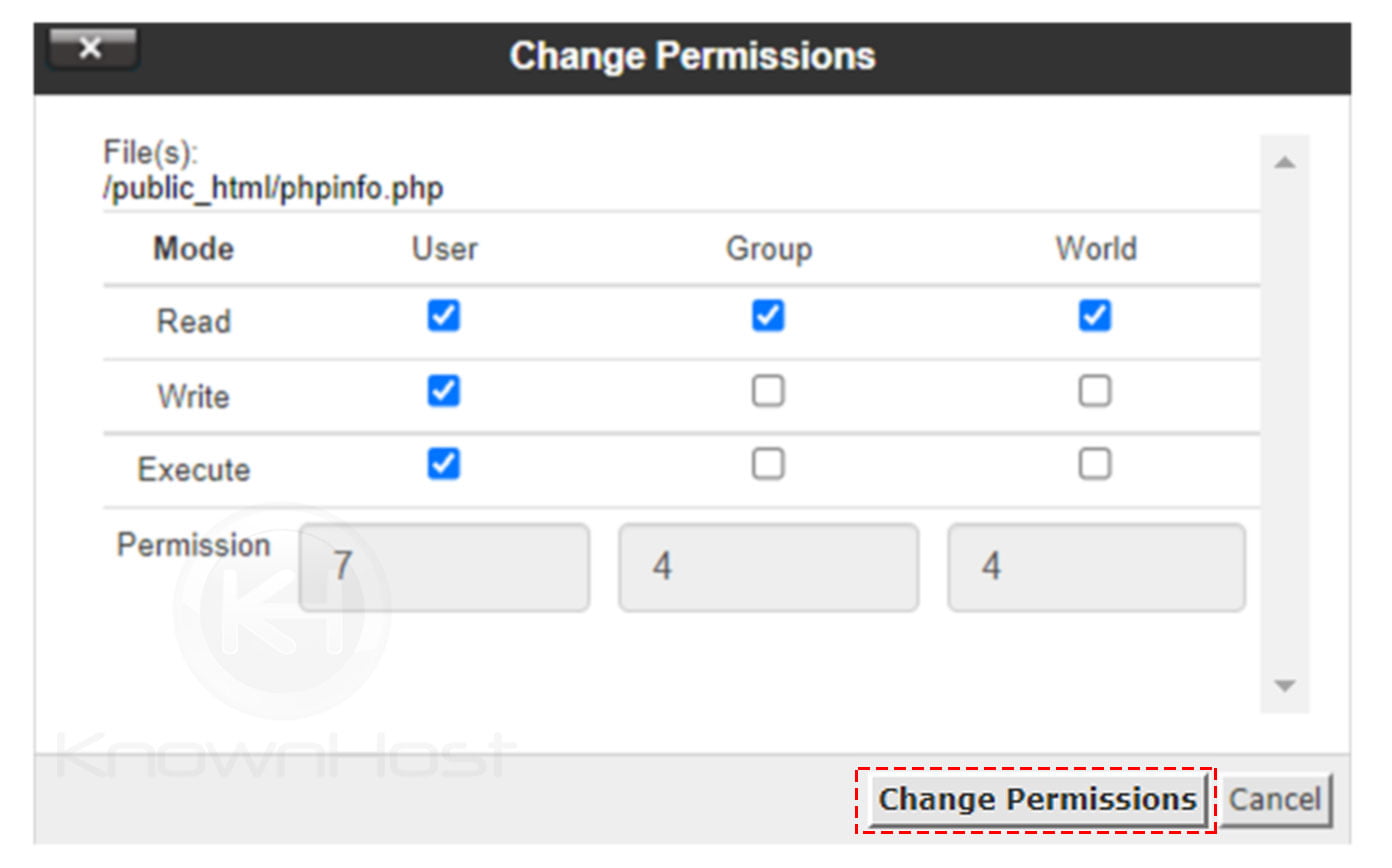Image resolution: width=1392 pixels, height=868 pixels.
Task: Uncheck Execute permission for User
Action: tap(444, 463)
